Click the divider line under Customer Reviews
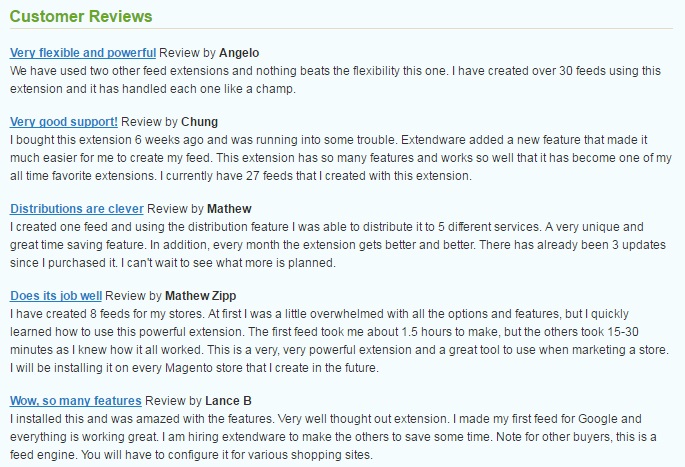Screen dimensions: 685x467 (342, 30)
